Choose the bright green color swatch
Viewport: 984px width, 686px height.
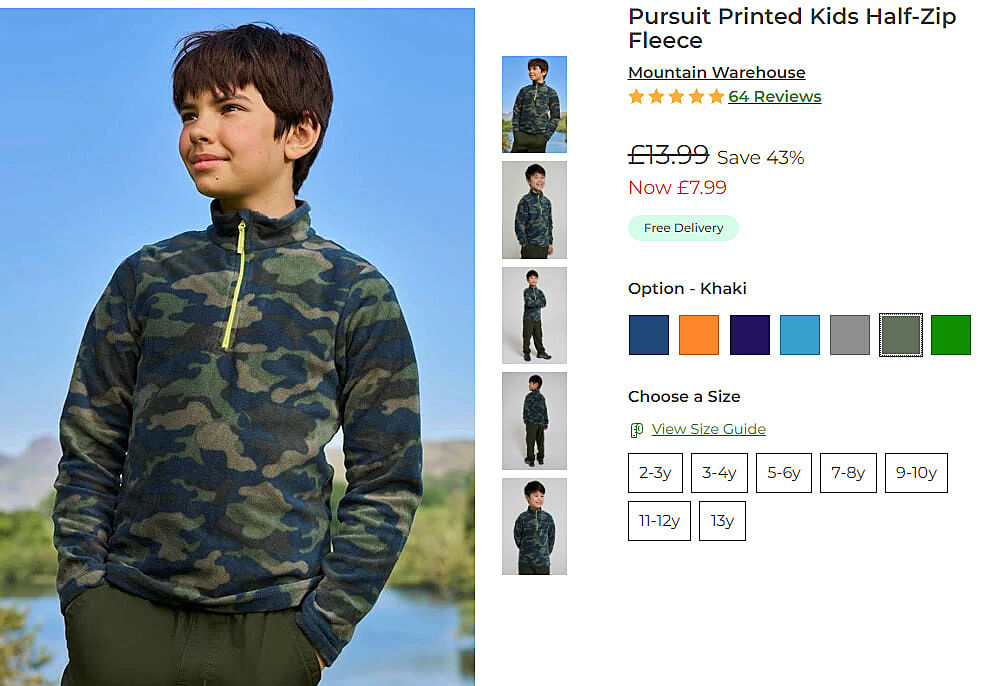(x=950, y=335)
